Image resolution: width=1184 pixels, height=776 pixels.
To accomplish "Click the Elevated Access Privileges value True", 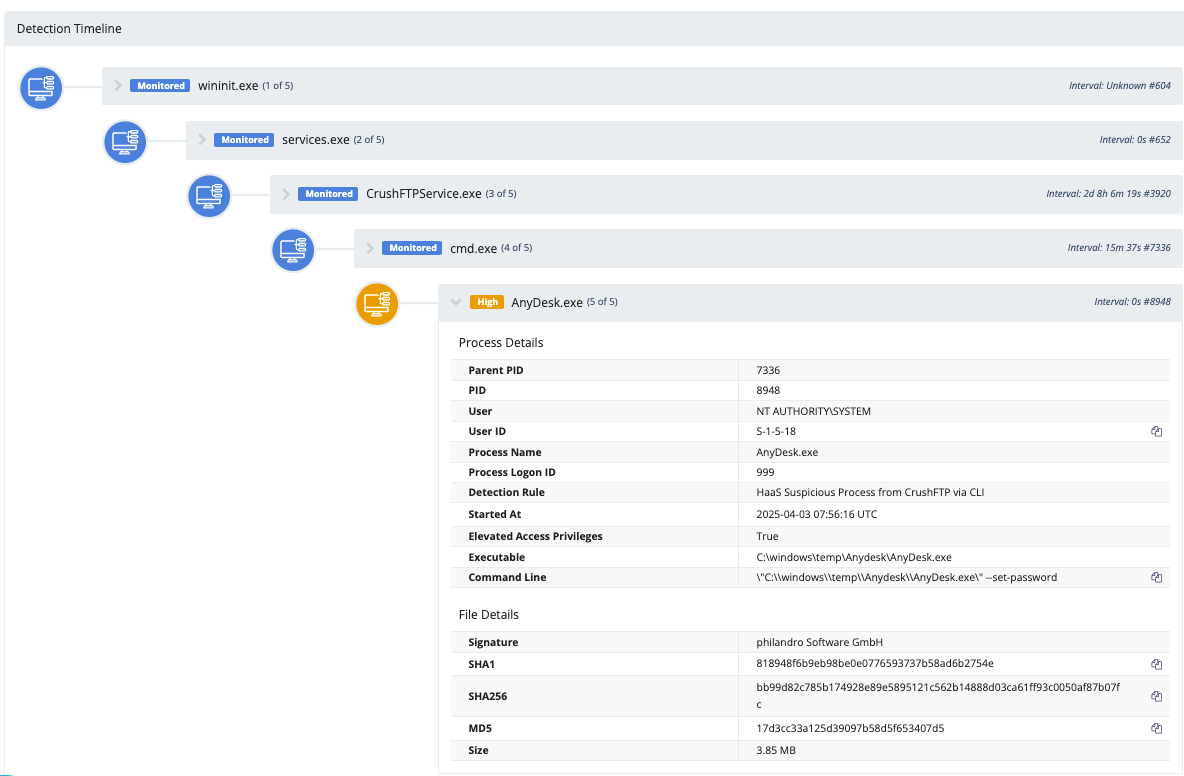I will point(767,536).
